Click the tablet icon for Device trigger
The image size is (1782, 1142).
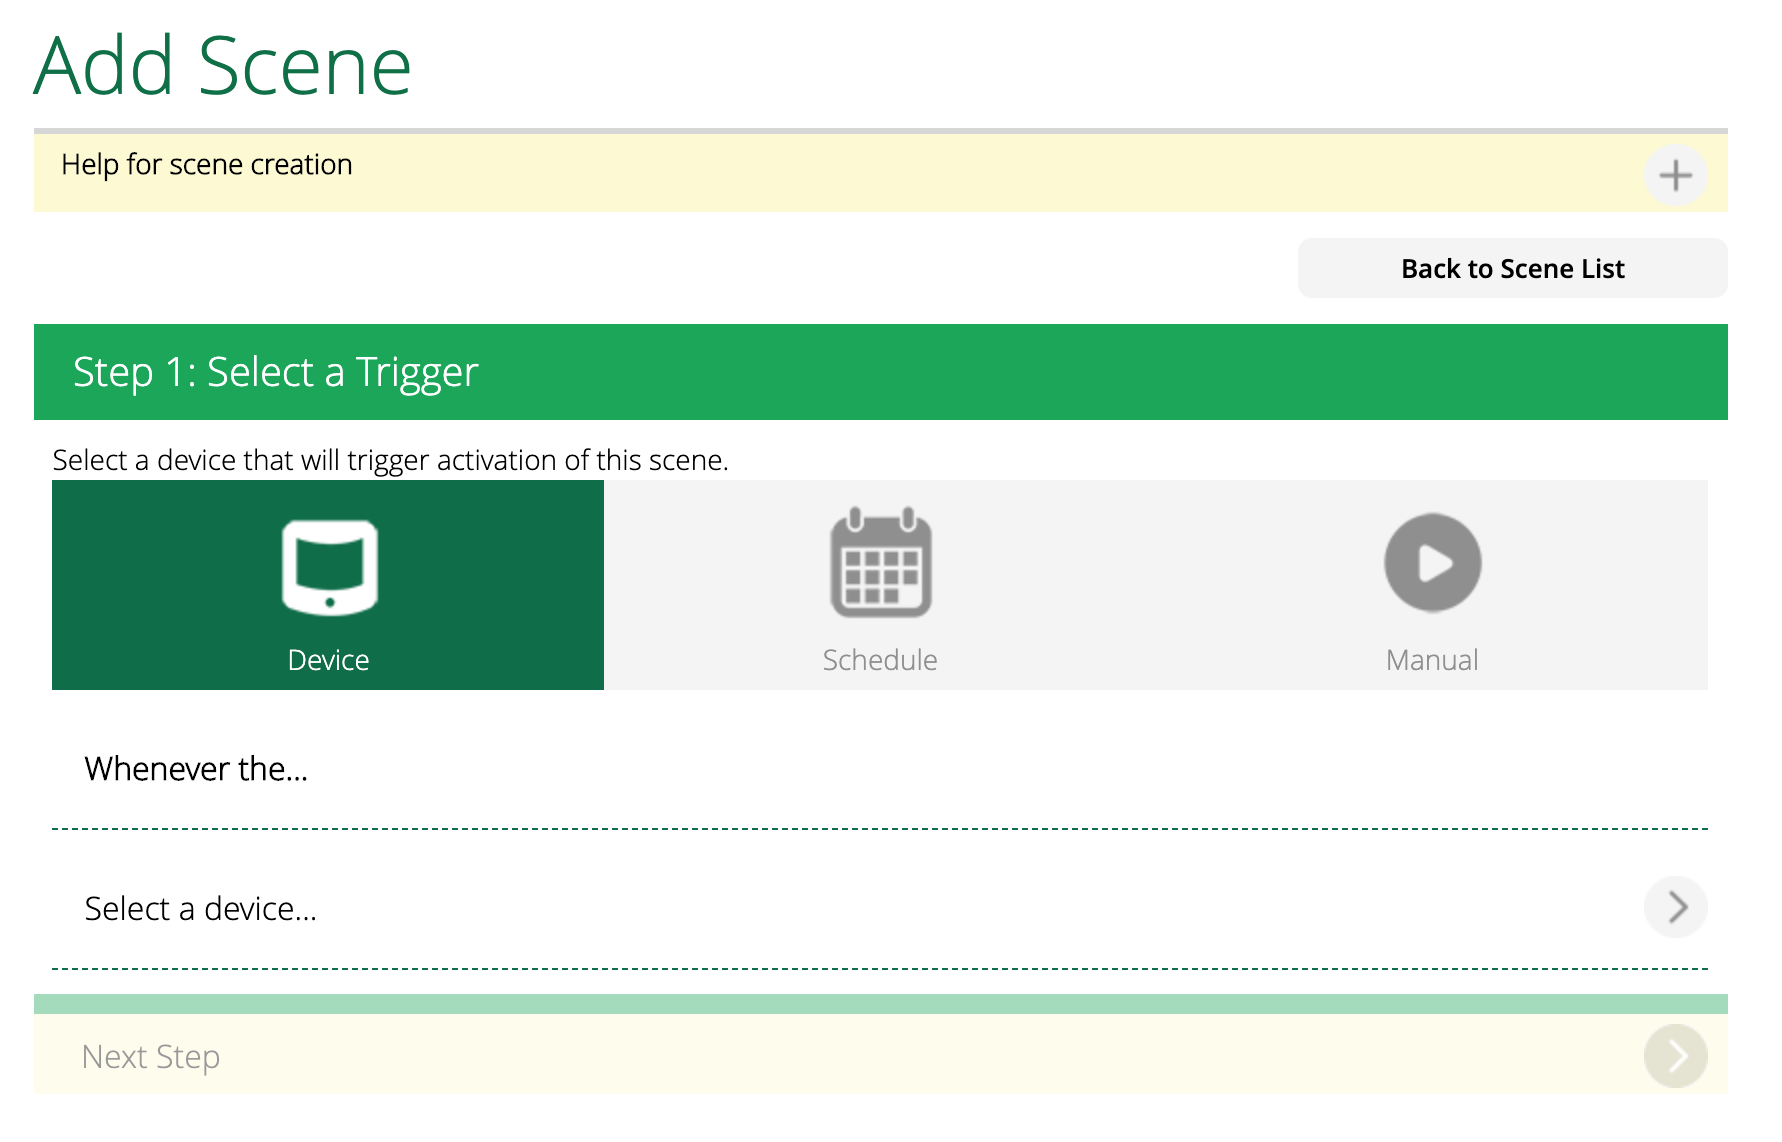click(x=329, y=566)
